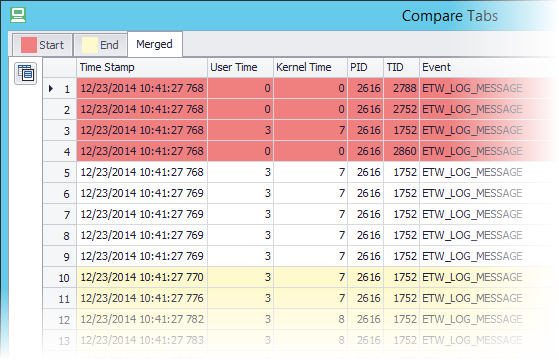Switch to the End tab
Image resolution: width=559 pixels, height=360 pixels.
[x=100, y=45]
